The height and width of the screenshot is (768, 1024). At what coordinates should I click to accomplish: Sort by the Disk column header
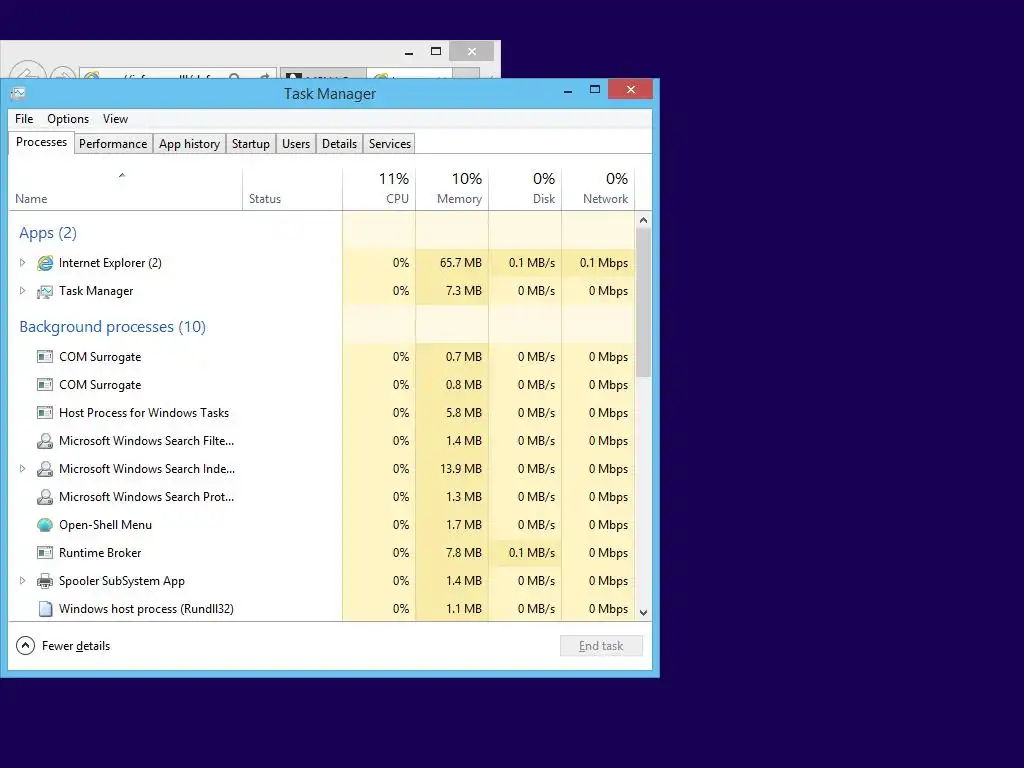pyautogui.click(x=525, y=189)
